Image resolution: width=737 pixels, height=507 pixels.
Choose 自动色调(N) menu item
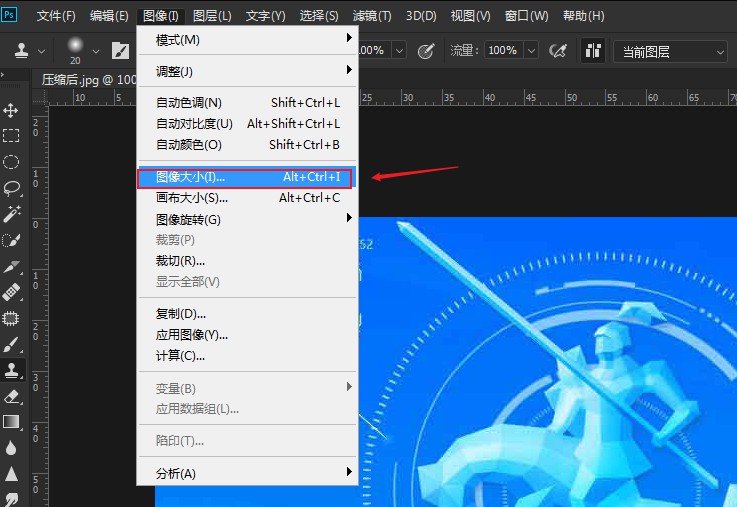point(248,102)
